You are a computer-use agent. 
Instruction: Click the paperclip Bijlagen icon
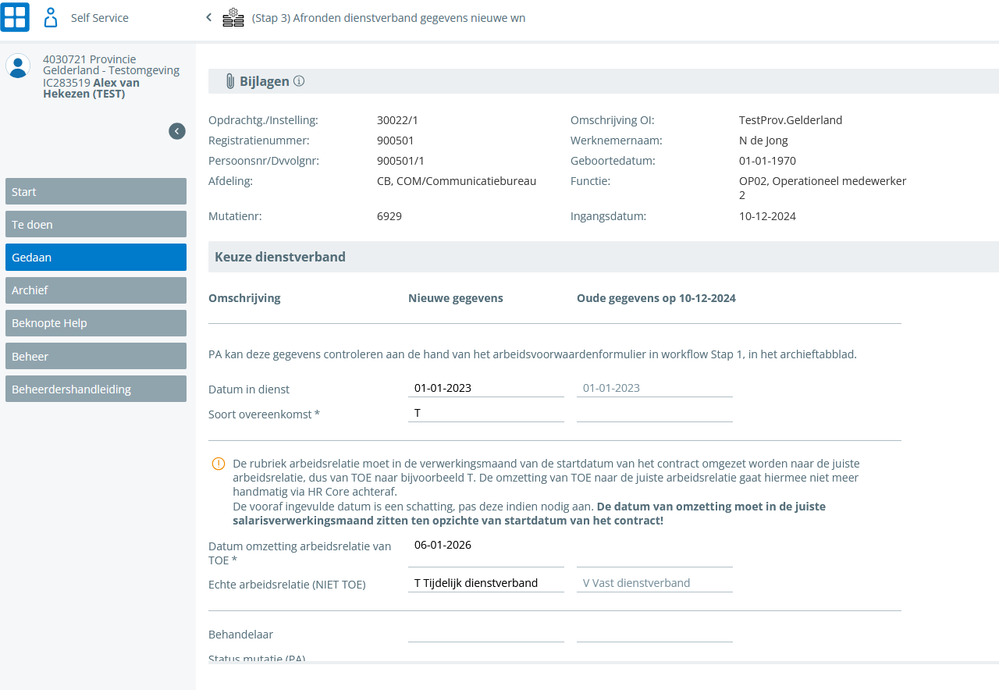(x=230, y=81)
